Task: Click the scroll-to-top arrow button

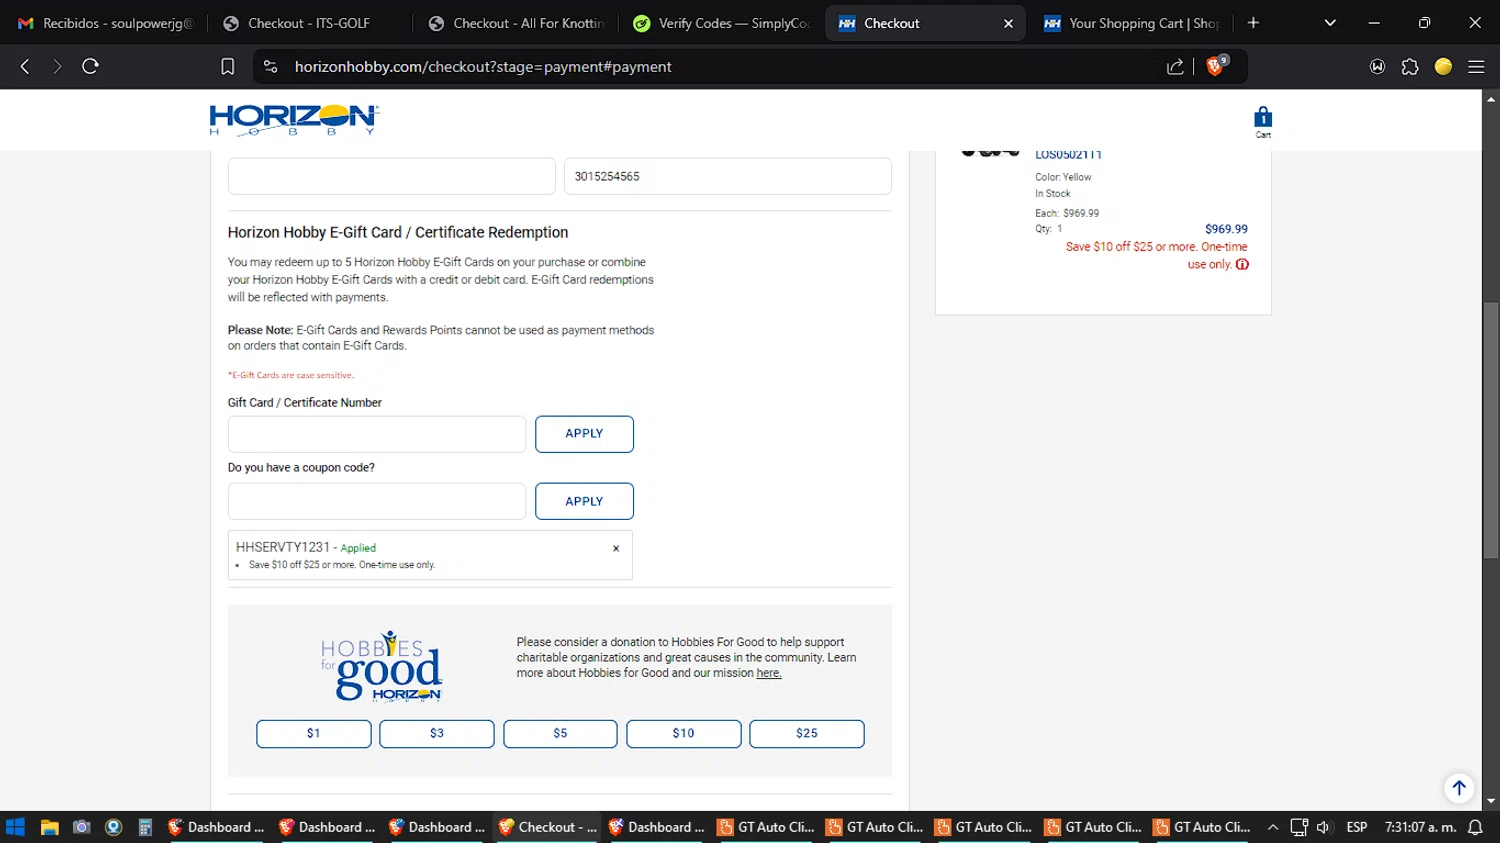Action: [x=1459, y=788]
